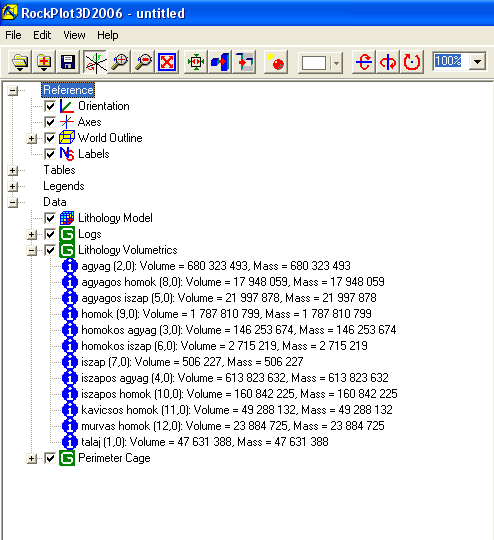The height and width of the screenshot is (540, 494).
Task: Click the Lithology Model grid cube icon
Action: 67,218
